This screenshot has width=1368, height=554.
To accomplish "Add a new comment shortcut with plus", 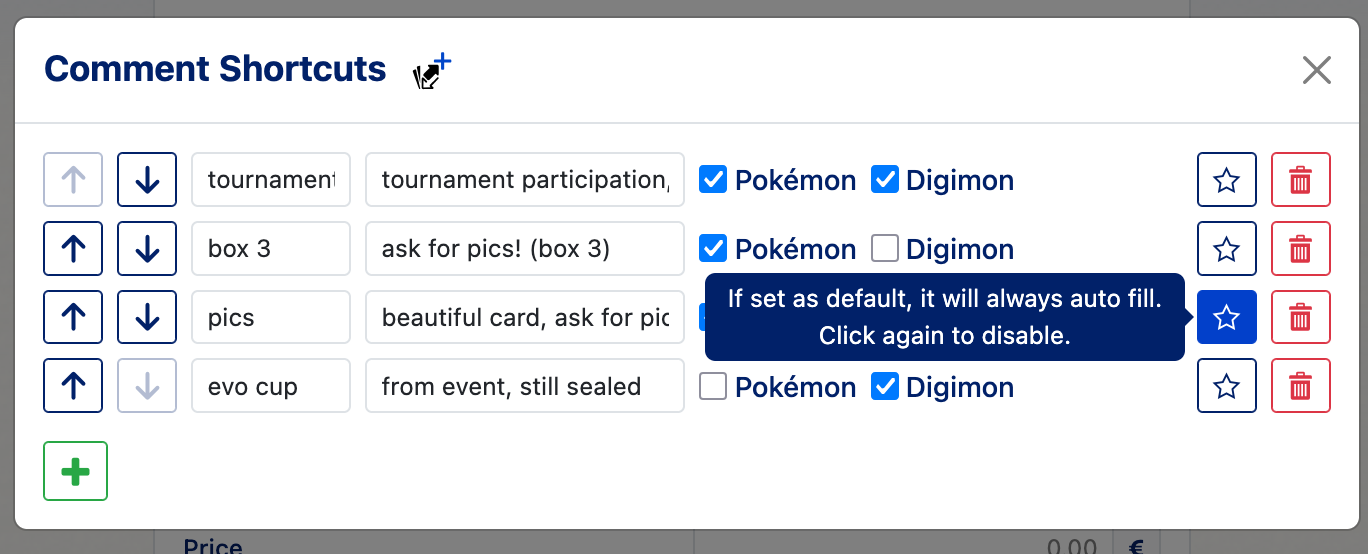I will tap(75, 471).
